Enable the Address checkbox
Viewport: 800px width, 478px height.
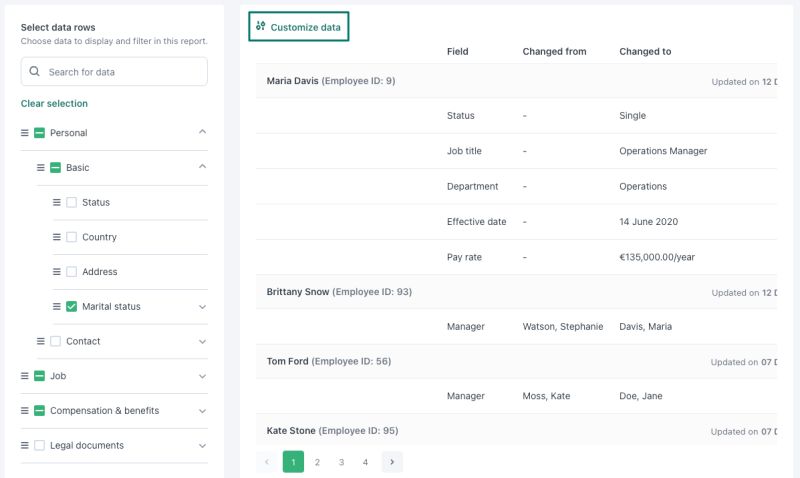[71, 271]
